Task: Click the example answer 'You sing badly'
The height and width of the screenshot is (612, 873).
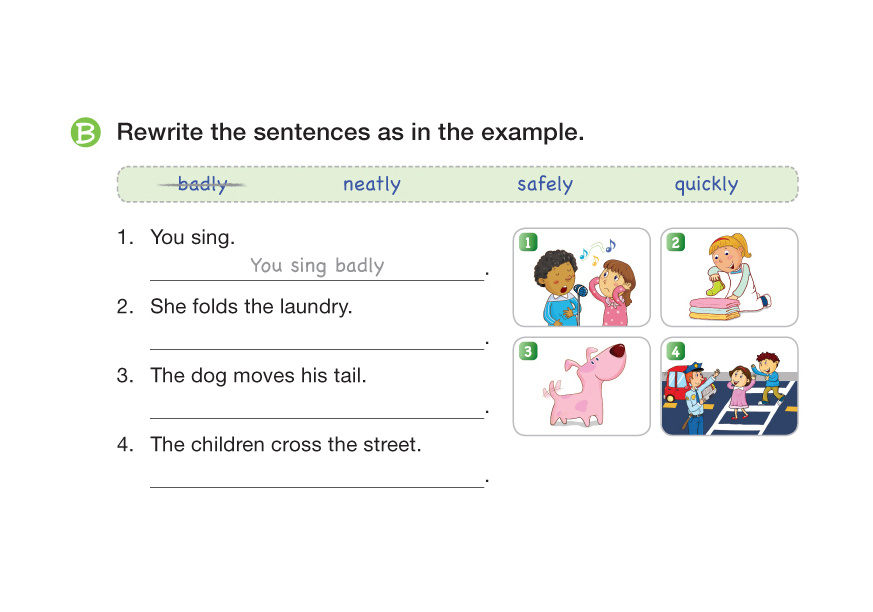Action: coord(317,266)
